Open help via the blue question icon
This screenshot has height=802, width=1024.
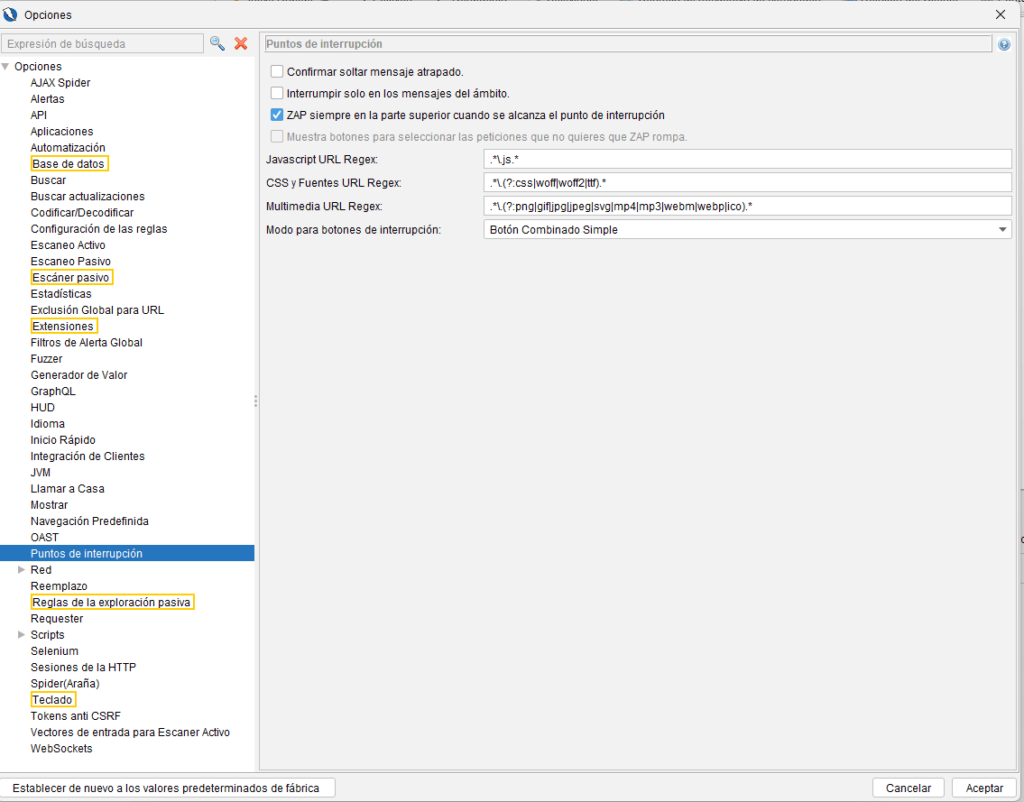coord(1004,45)
